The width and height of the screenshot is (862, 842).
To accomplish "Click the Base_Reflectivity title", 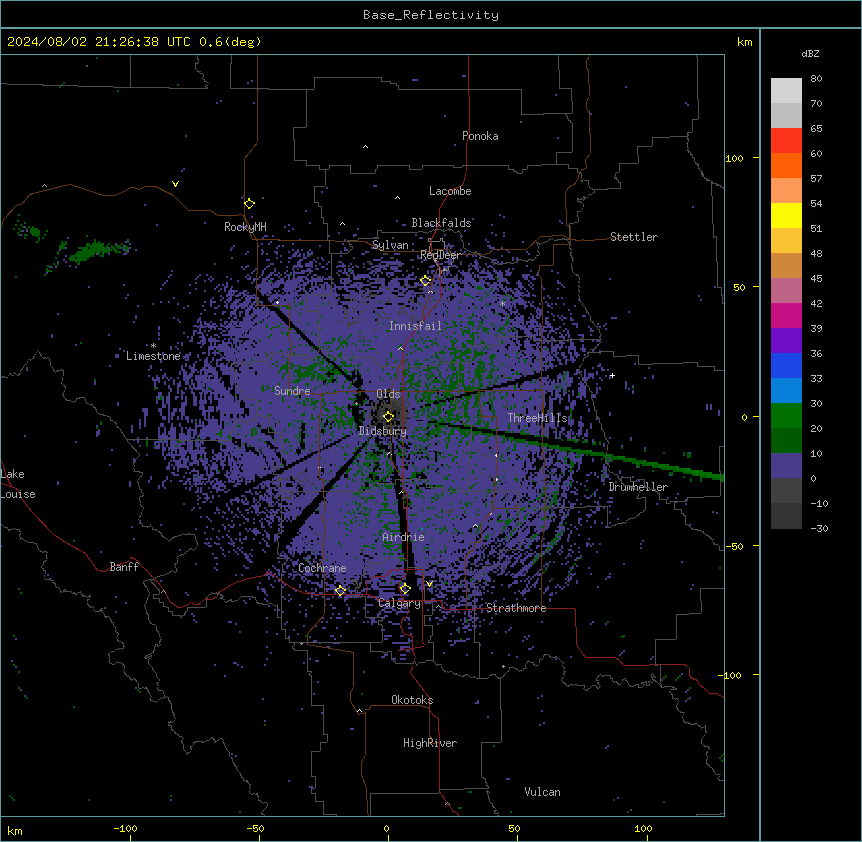I will coord(431,15).
